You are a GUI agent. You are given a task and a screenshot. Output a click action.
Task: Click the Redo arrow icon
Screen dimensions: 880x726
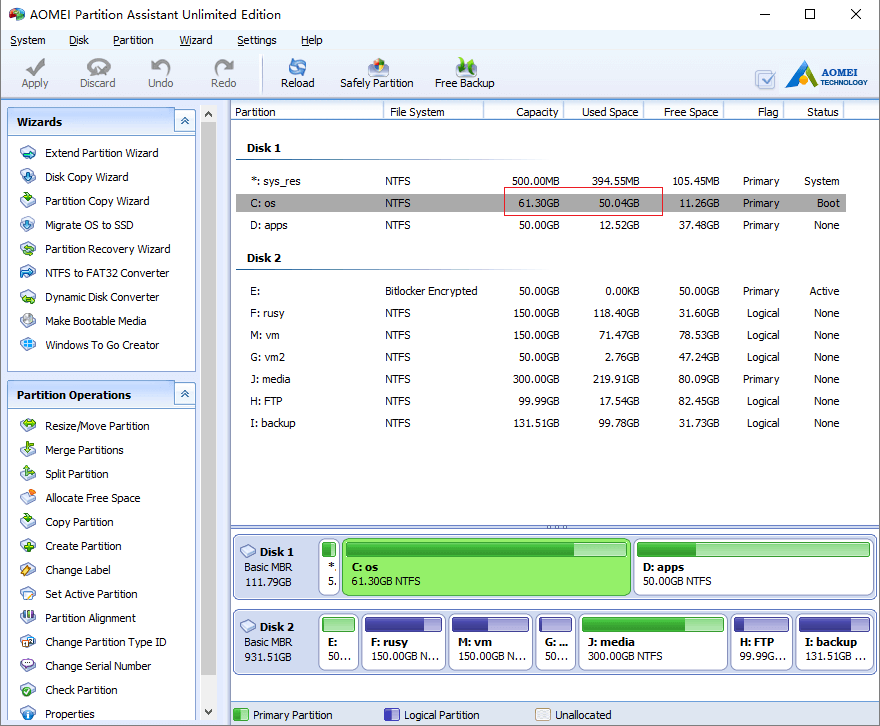click(x=223, y=67)
